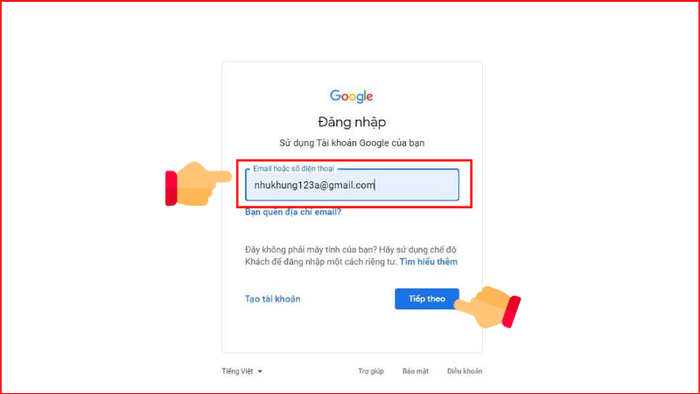
Task: Click the word Khách in guest note
Action: pyautogui.click(x=256, y=262)
